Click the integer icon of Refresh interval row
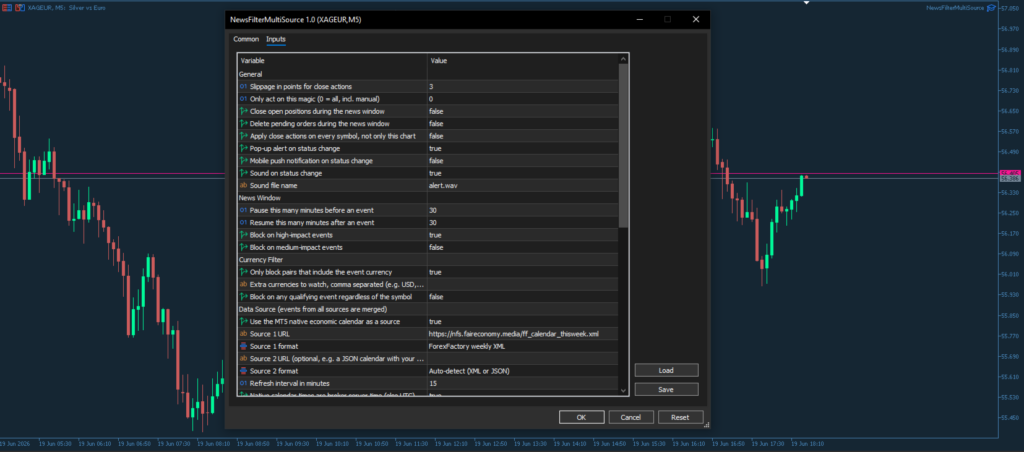The image size is (1024, 452). click(244, 383)
